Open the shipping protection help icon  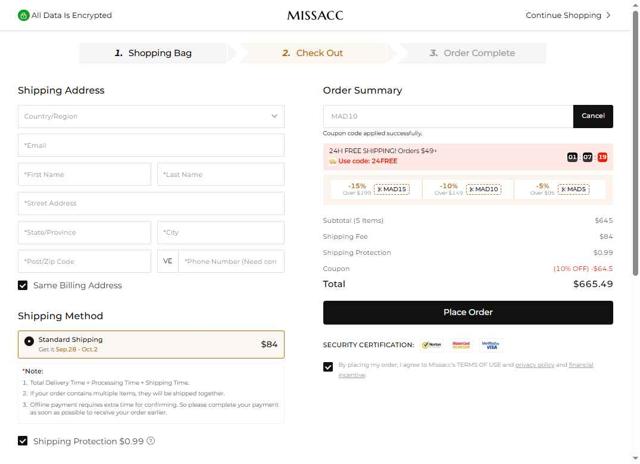pyautogui.click(x=151, y=441)
